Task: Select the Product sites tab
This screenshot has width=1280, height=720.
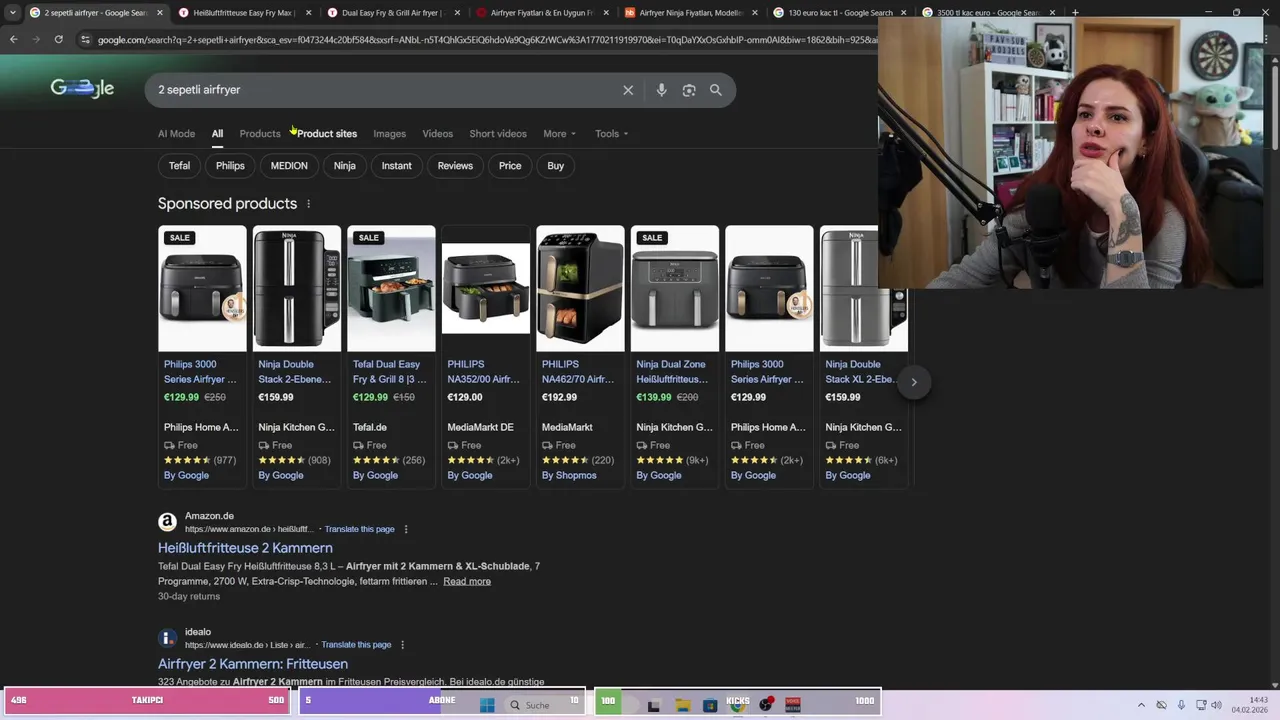Action: 327,134
